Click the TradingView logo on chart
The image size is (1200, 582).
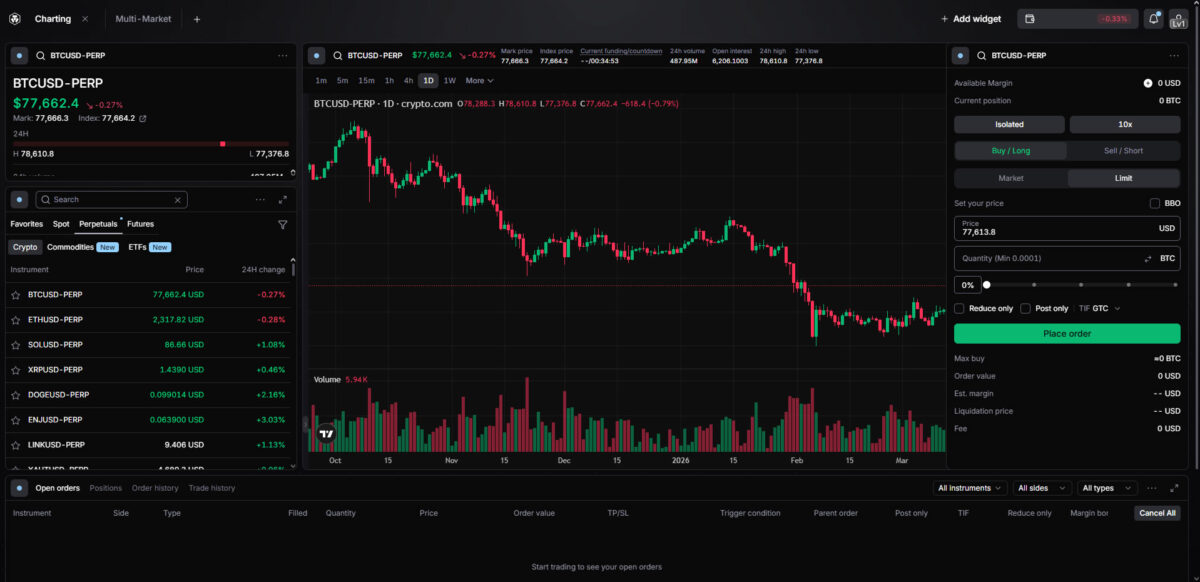(x=326, y=434)
